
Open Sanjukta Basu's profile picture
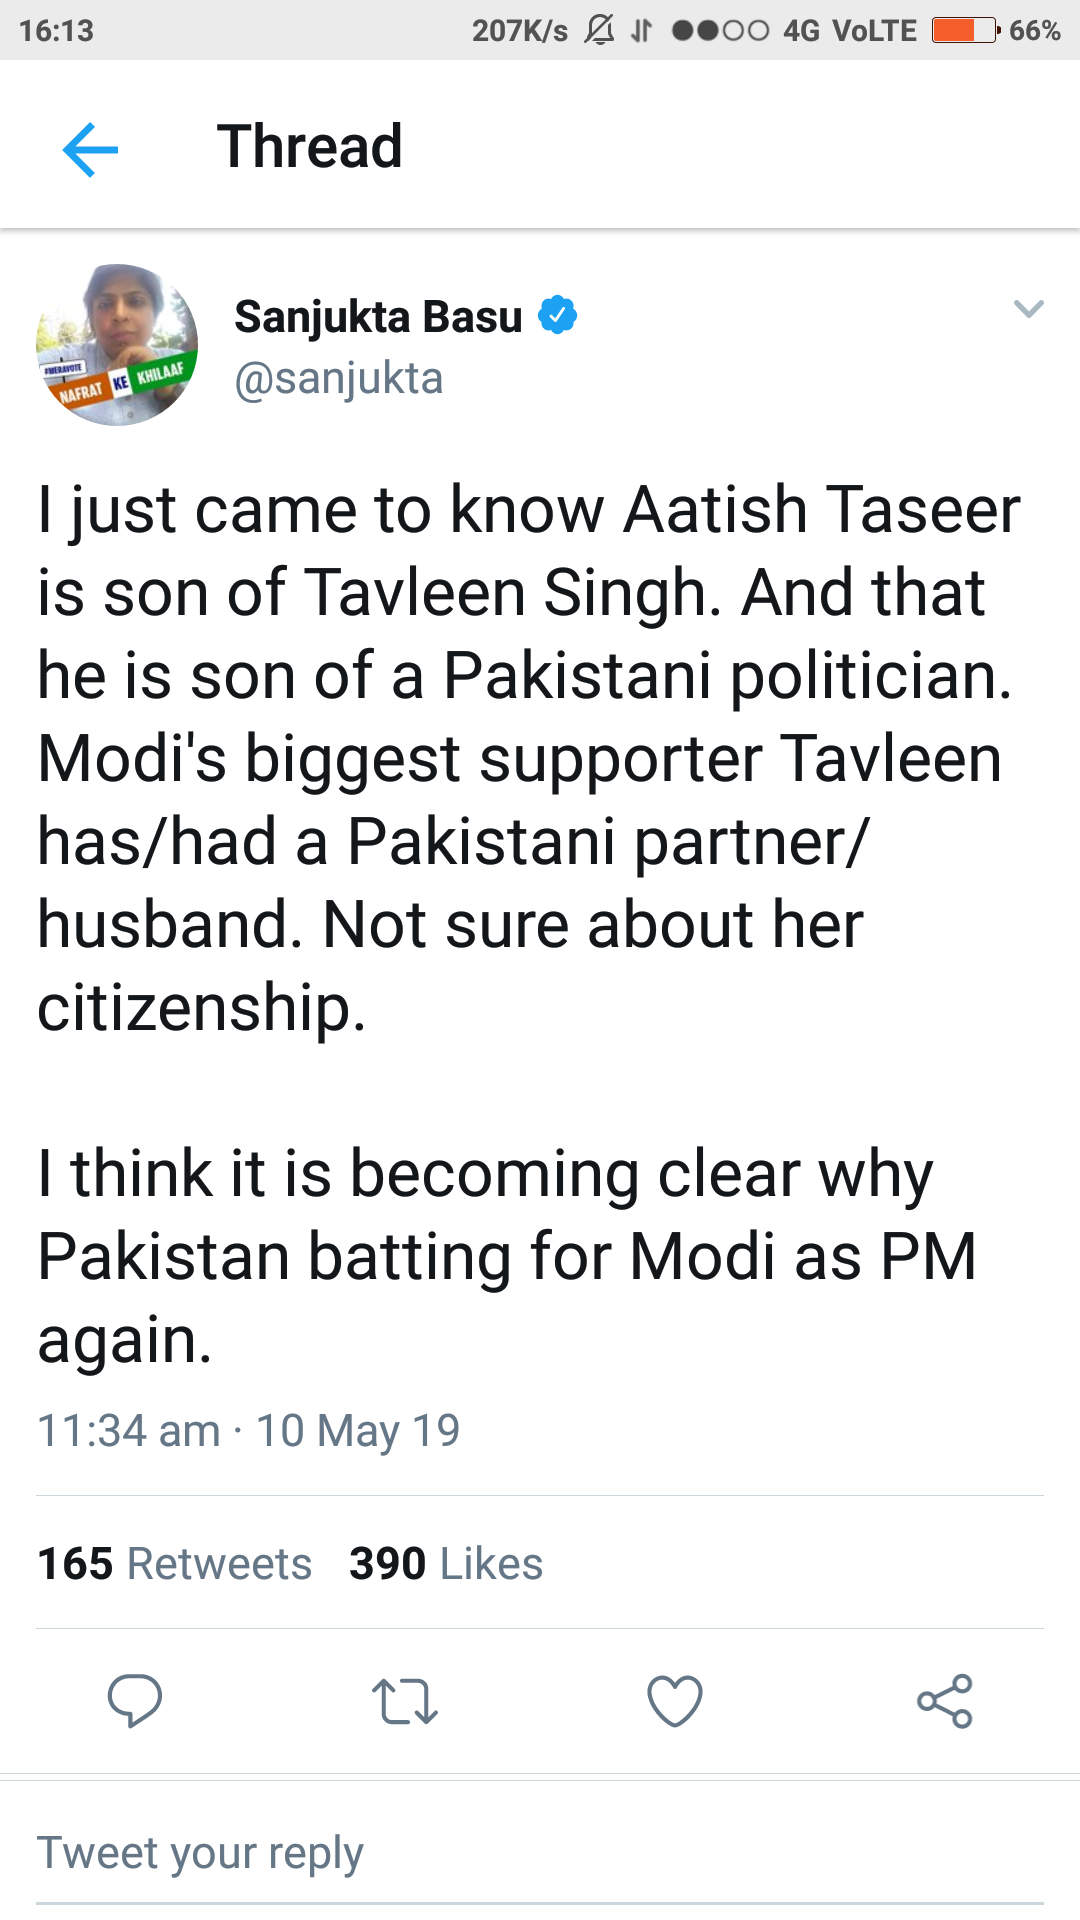point(117,345)
